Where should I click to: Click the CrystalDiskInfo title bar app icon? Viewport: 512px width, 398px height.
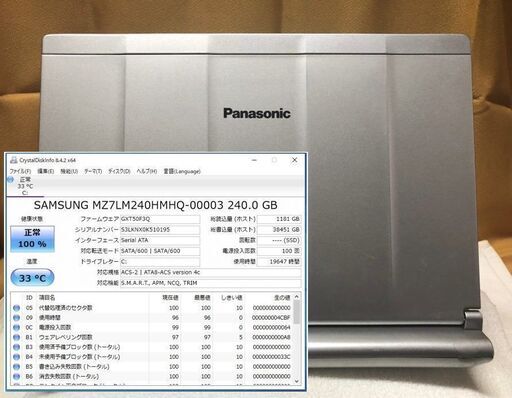[14, 160]
